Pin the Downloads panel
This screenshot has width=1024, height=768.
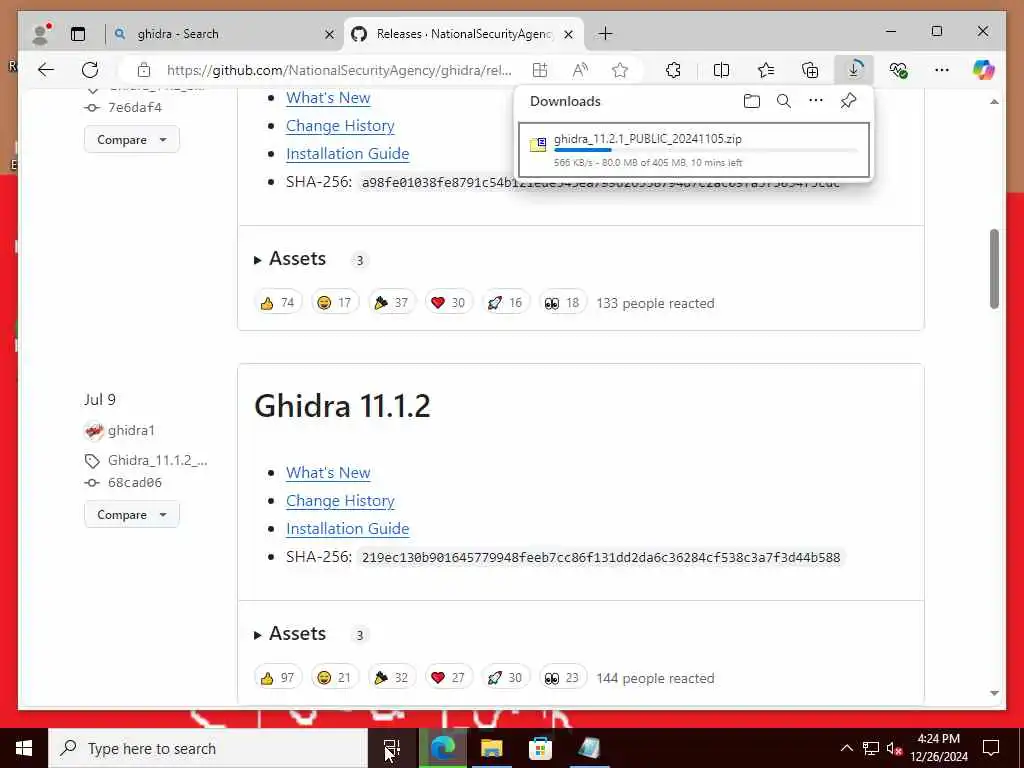pyautogui.click(x=848, y=101)
